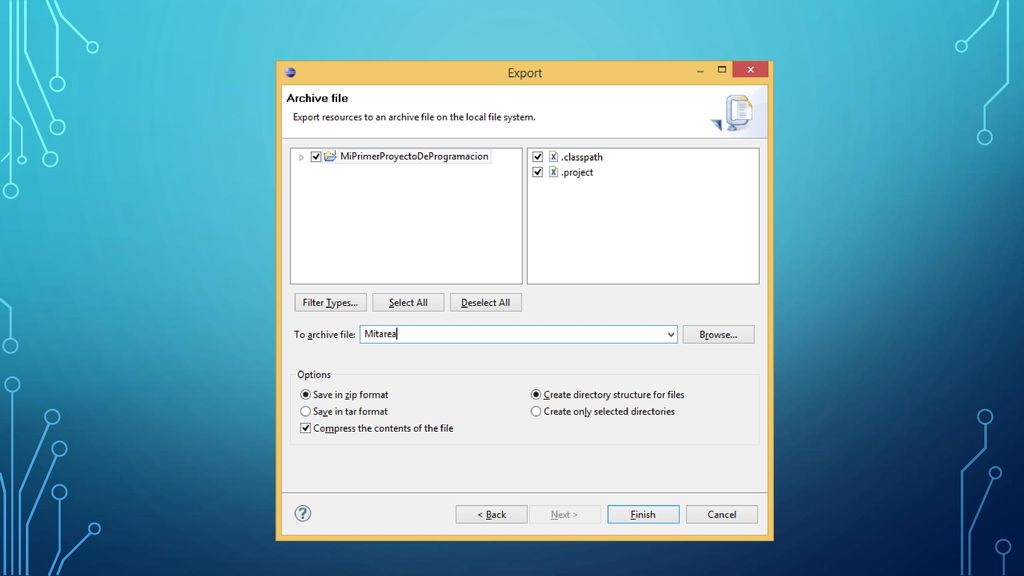Minimize the Export window

tap(700, 70)
